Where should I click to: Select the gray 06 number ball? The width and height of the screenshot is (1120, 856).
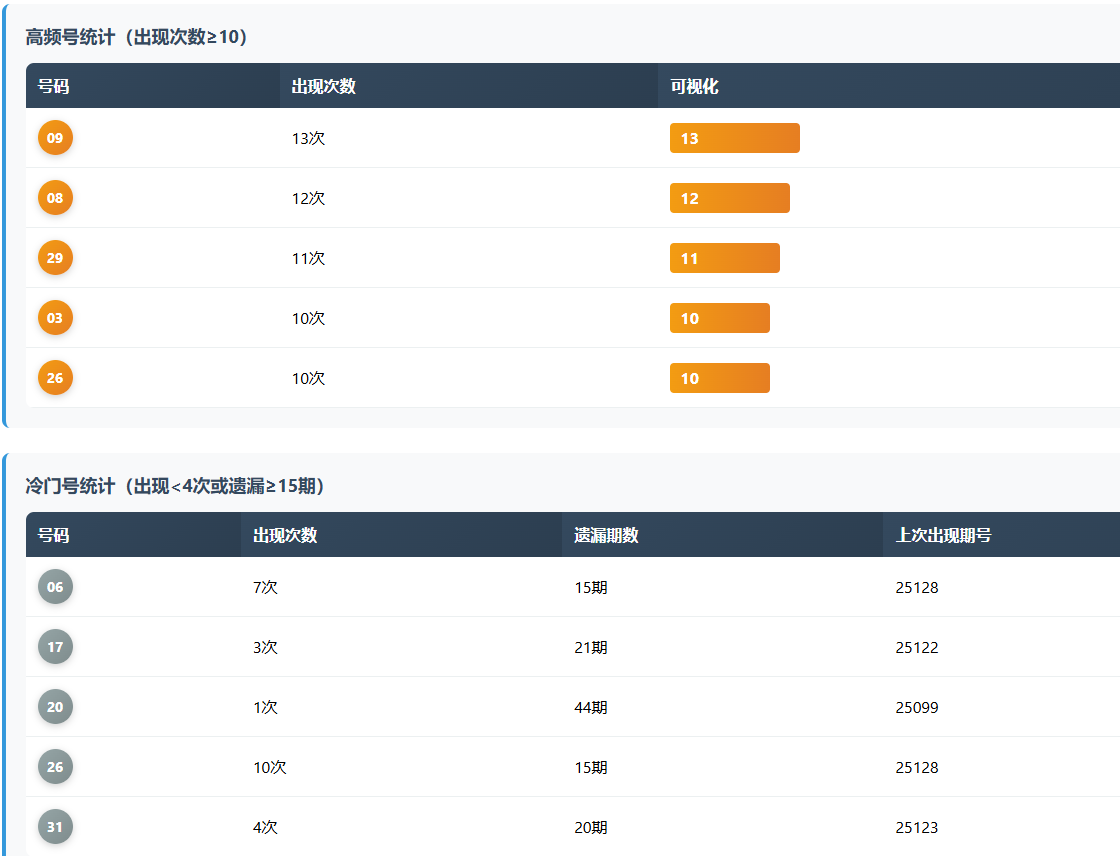pos(55,587)
